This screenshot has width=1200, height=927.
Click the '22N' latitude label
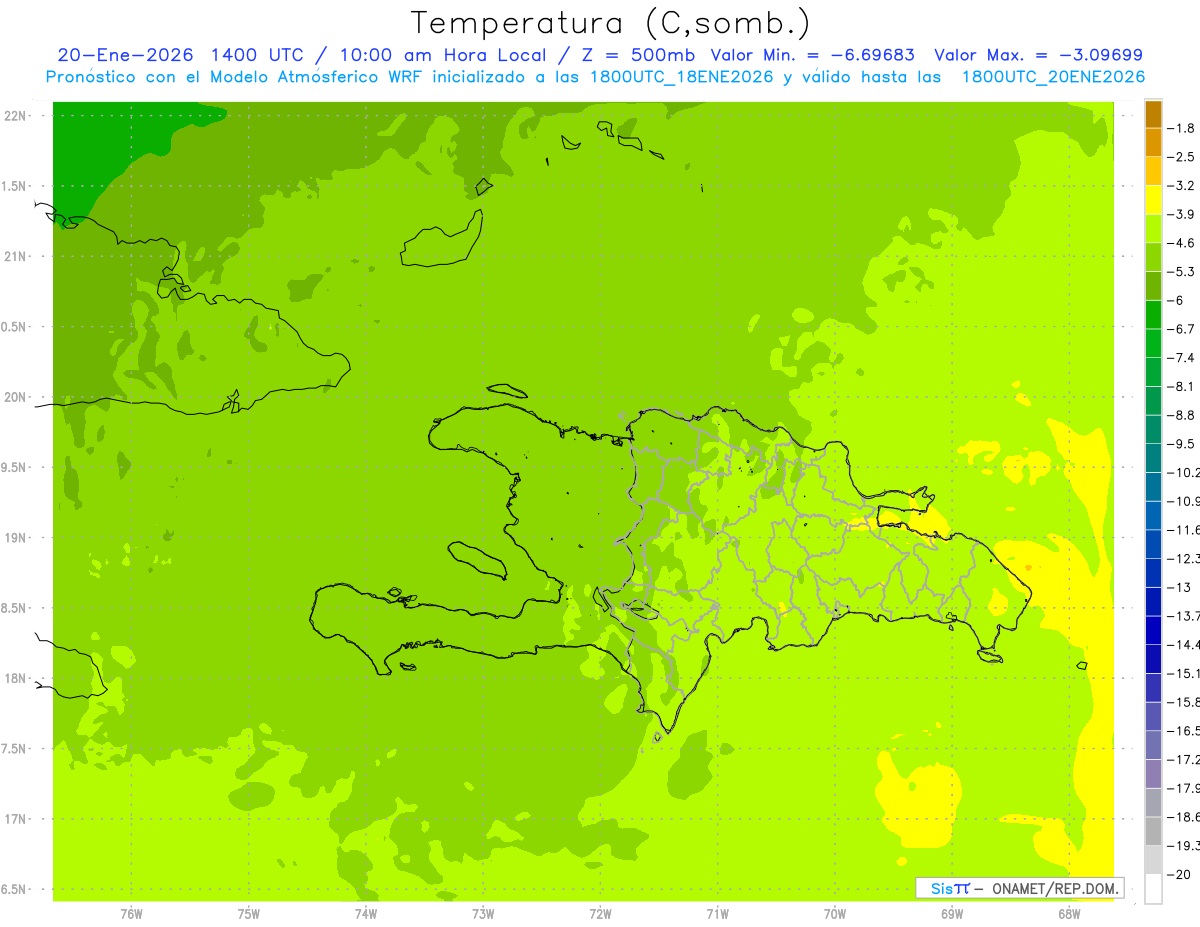point(17,116)
